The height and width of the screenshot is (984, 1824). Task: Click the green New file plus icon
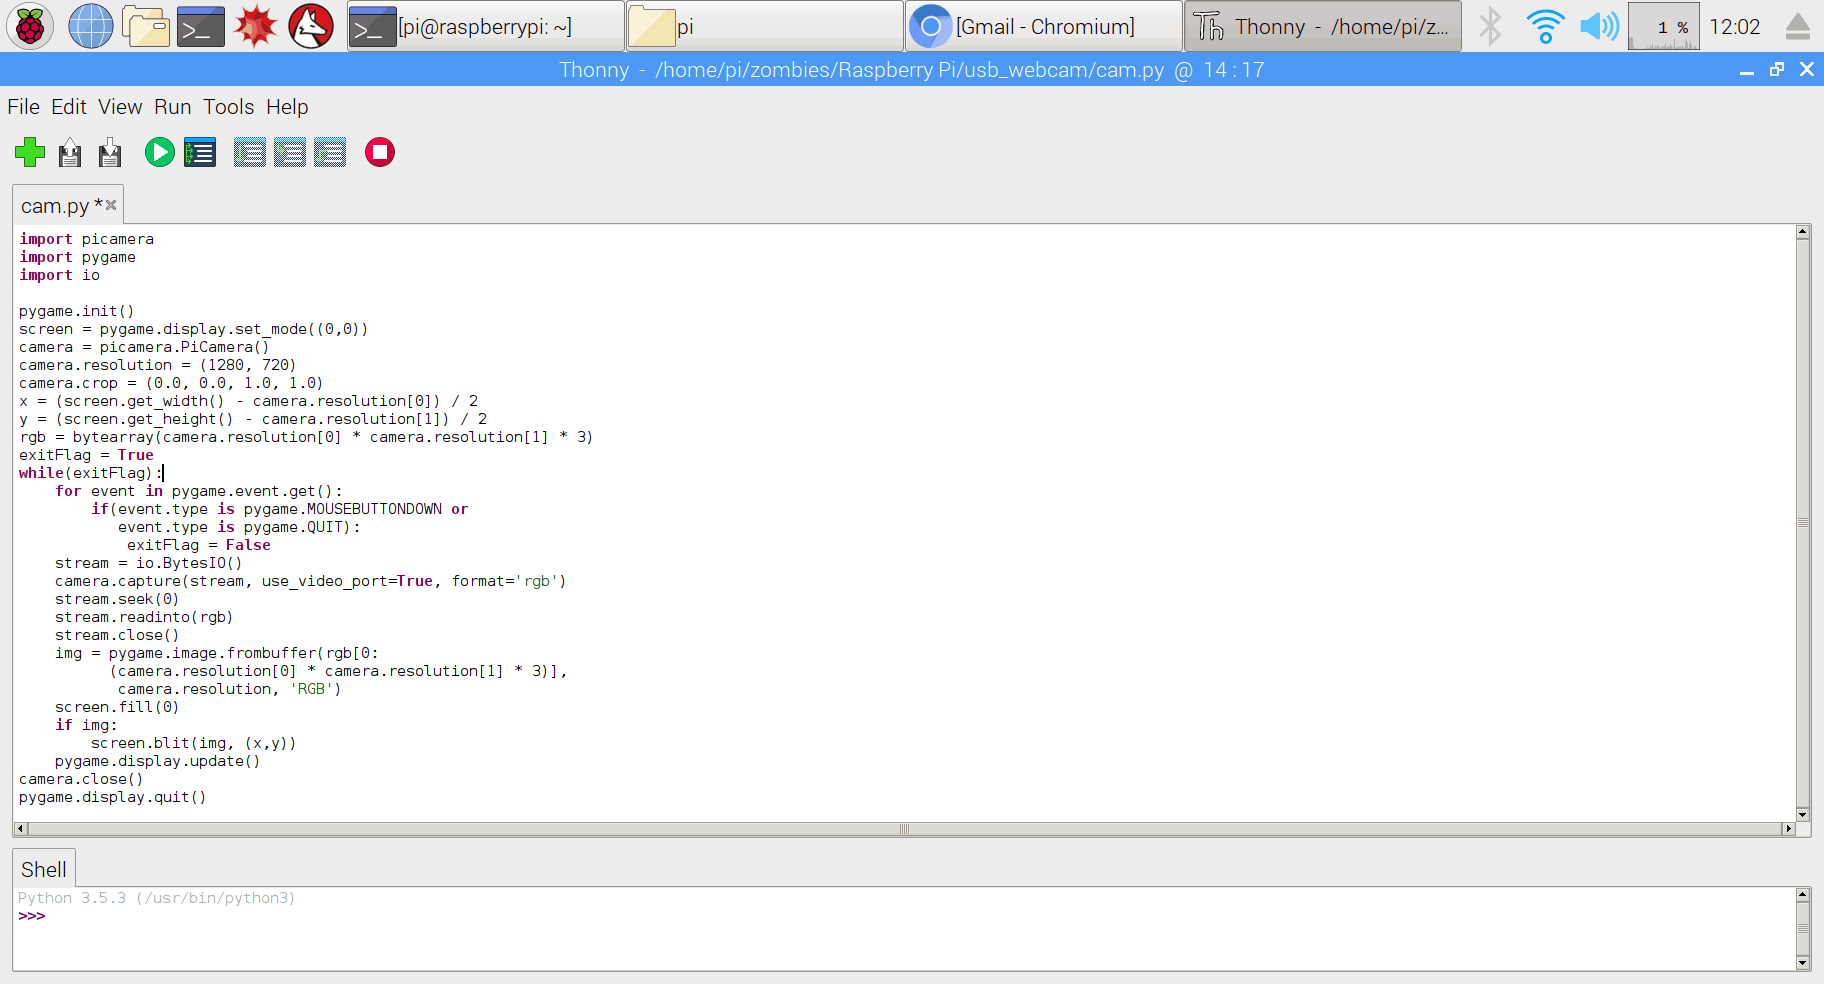[30, 152]
